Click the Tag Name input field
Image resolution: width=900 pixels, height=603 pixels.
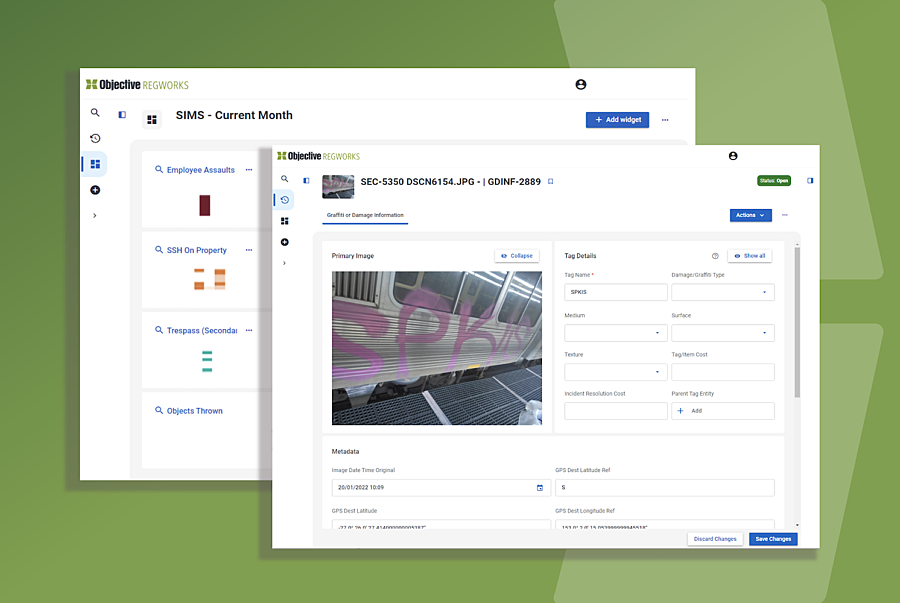coord(615,292)
